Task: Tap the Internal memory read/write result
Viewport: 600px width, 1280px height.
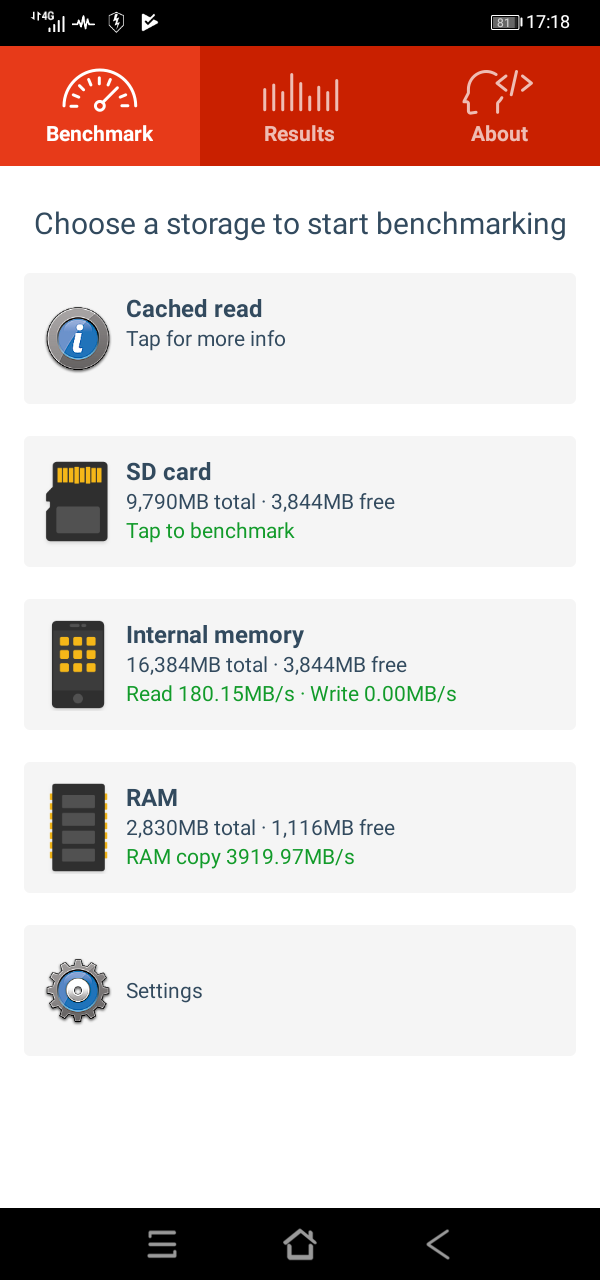Action: point(291,694)
